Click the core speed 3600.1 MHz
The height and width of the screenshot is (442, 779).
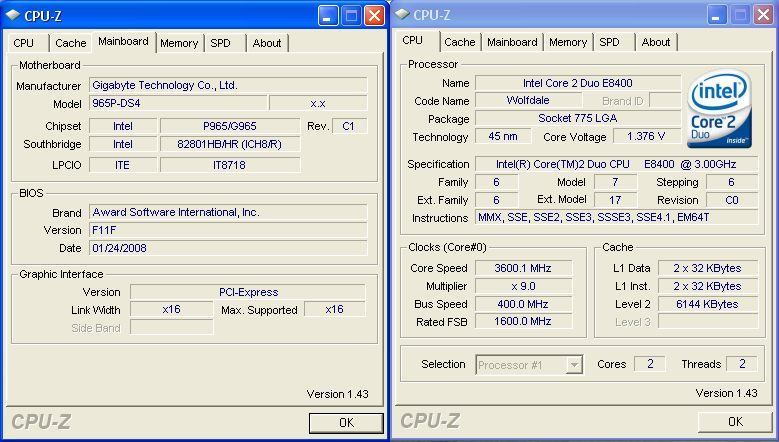[524, 268]
